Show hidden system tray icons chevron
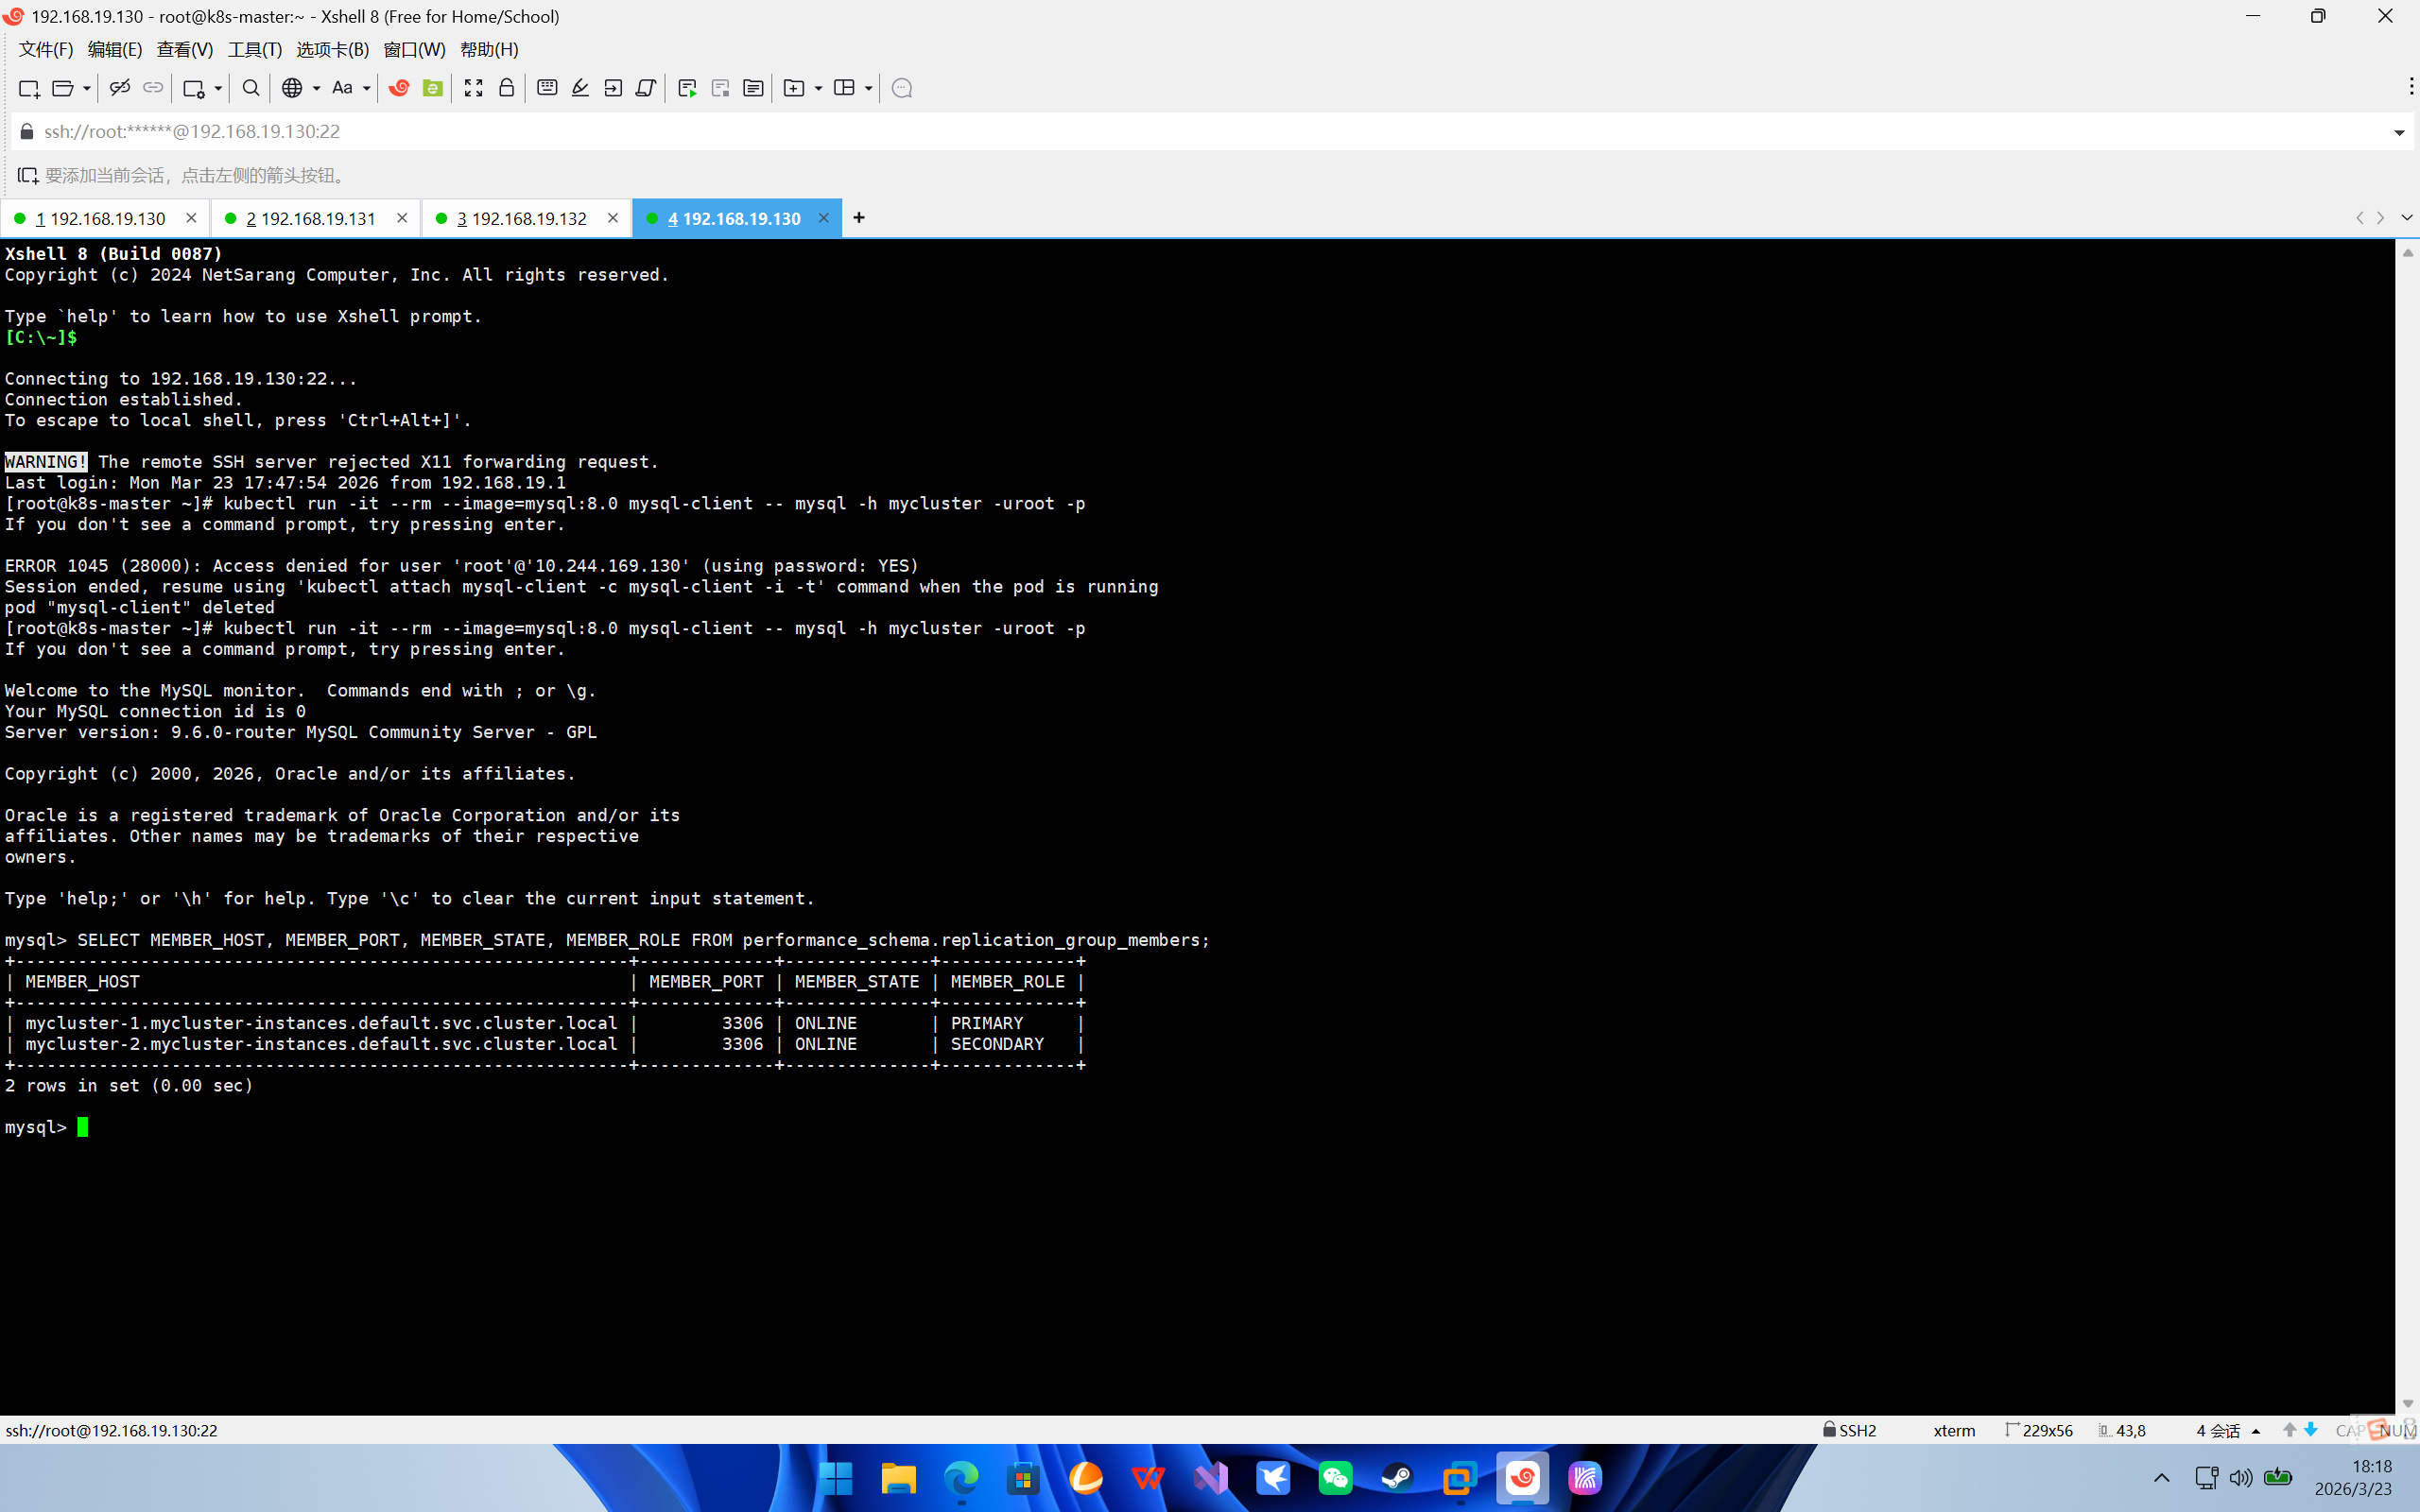This screenshot has width=2420, height=1512. pyautogui.click(x=2161, y=1478)
